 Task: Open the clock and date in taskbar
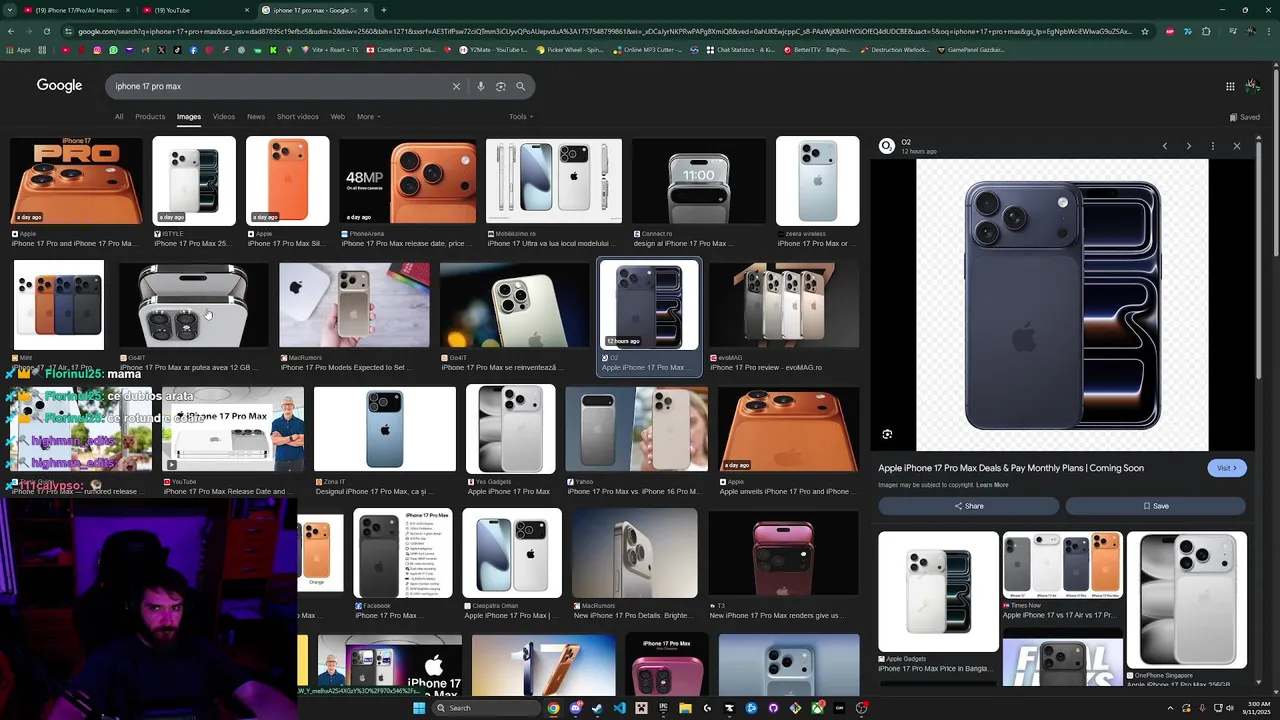pyautogui.click(x=1256, y=708)
